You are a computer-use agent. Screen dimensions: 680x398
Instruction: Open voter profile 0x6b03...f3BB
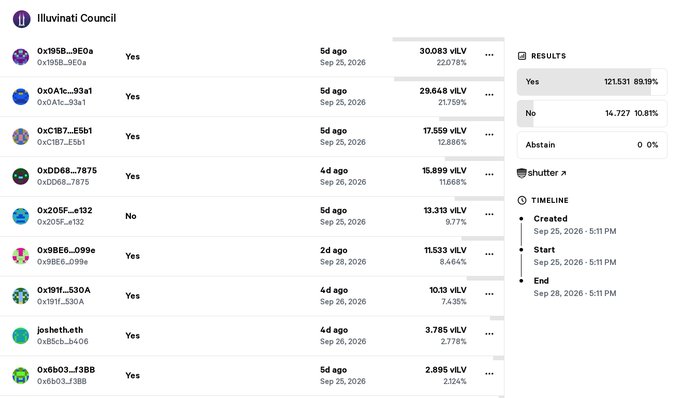66,370
